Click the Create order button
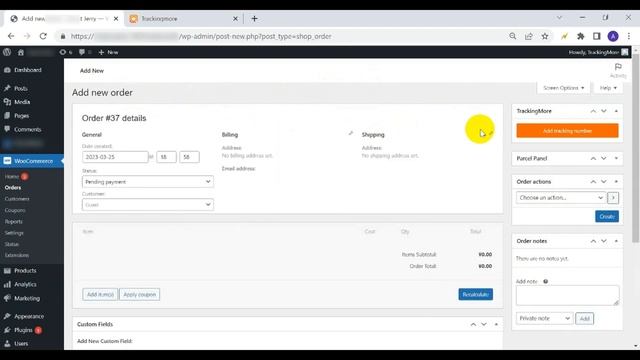 pos(607,216)
